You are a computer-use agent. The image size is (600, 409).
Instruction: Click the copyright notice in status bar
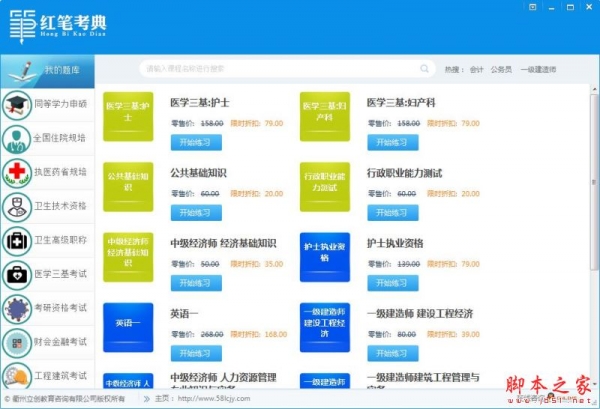click(x=65, y=399)
